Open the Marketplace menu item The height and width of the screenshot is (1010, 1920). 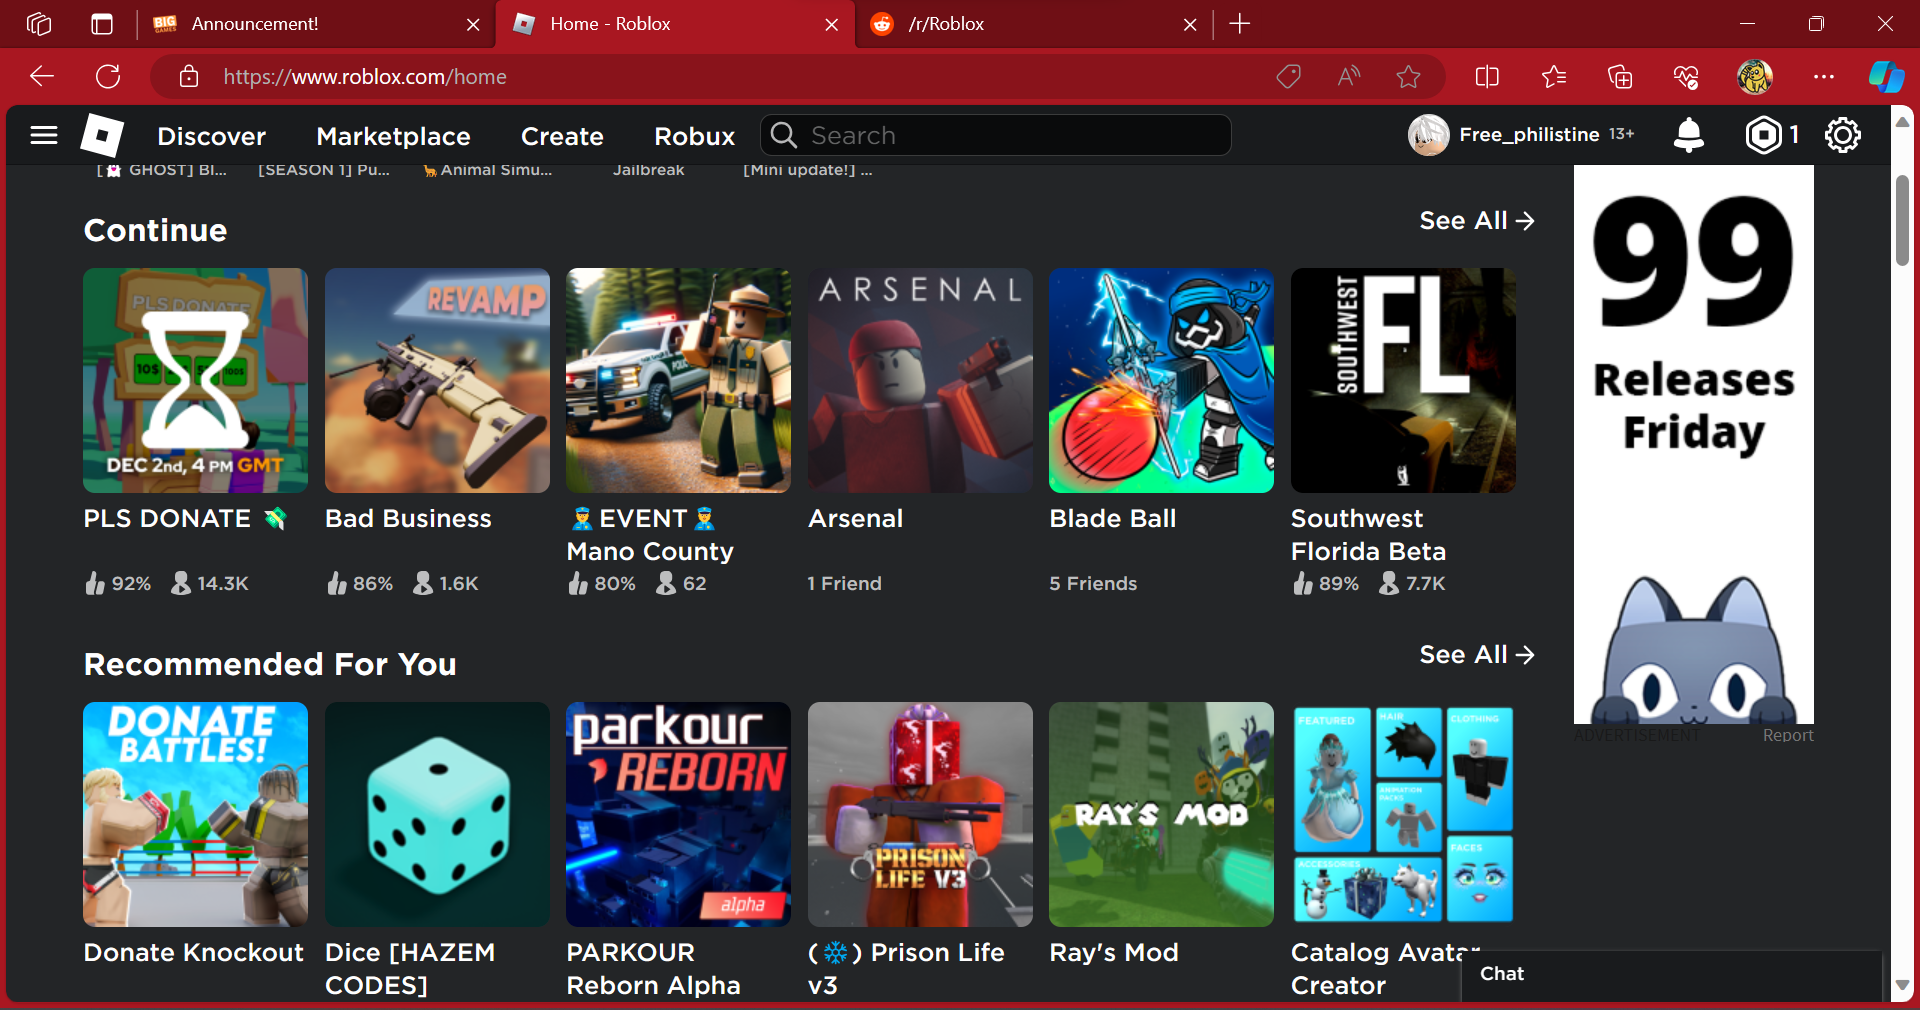click(393, 136)
